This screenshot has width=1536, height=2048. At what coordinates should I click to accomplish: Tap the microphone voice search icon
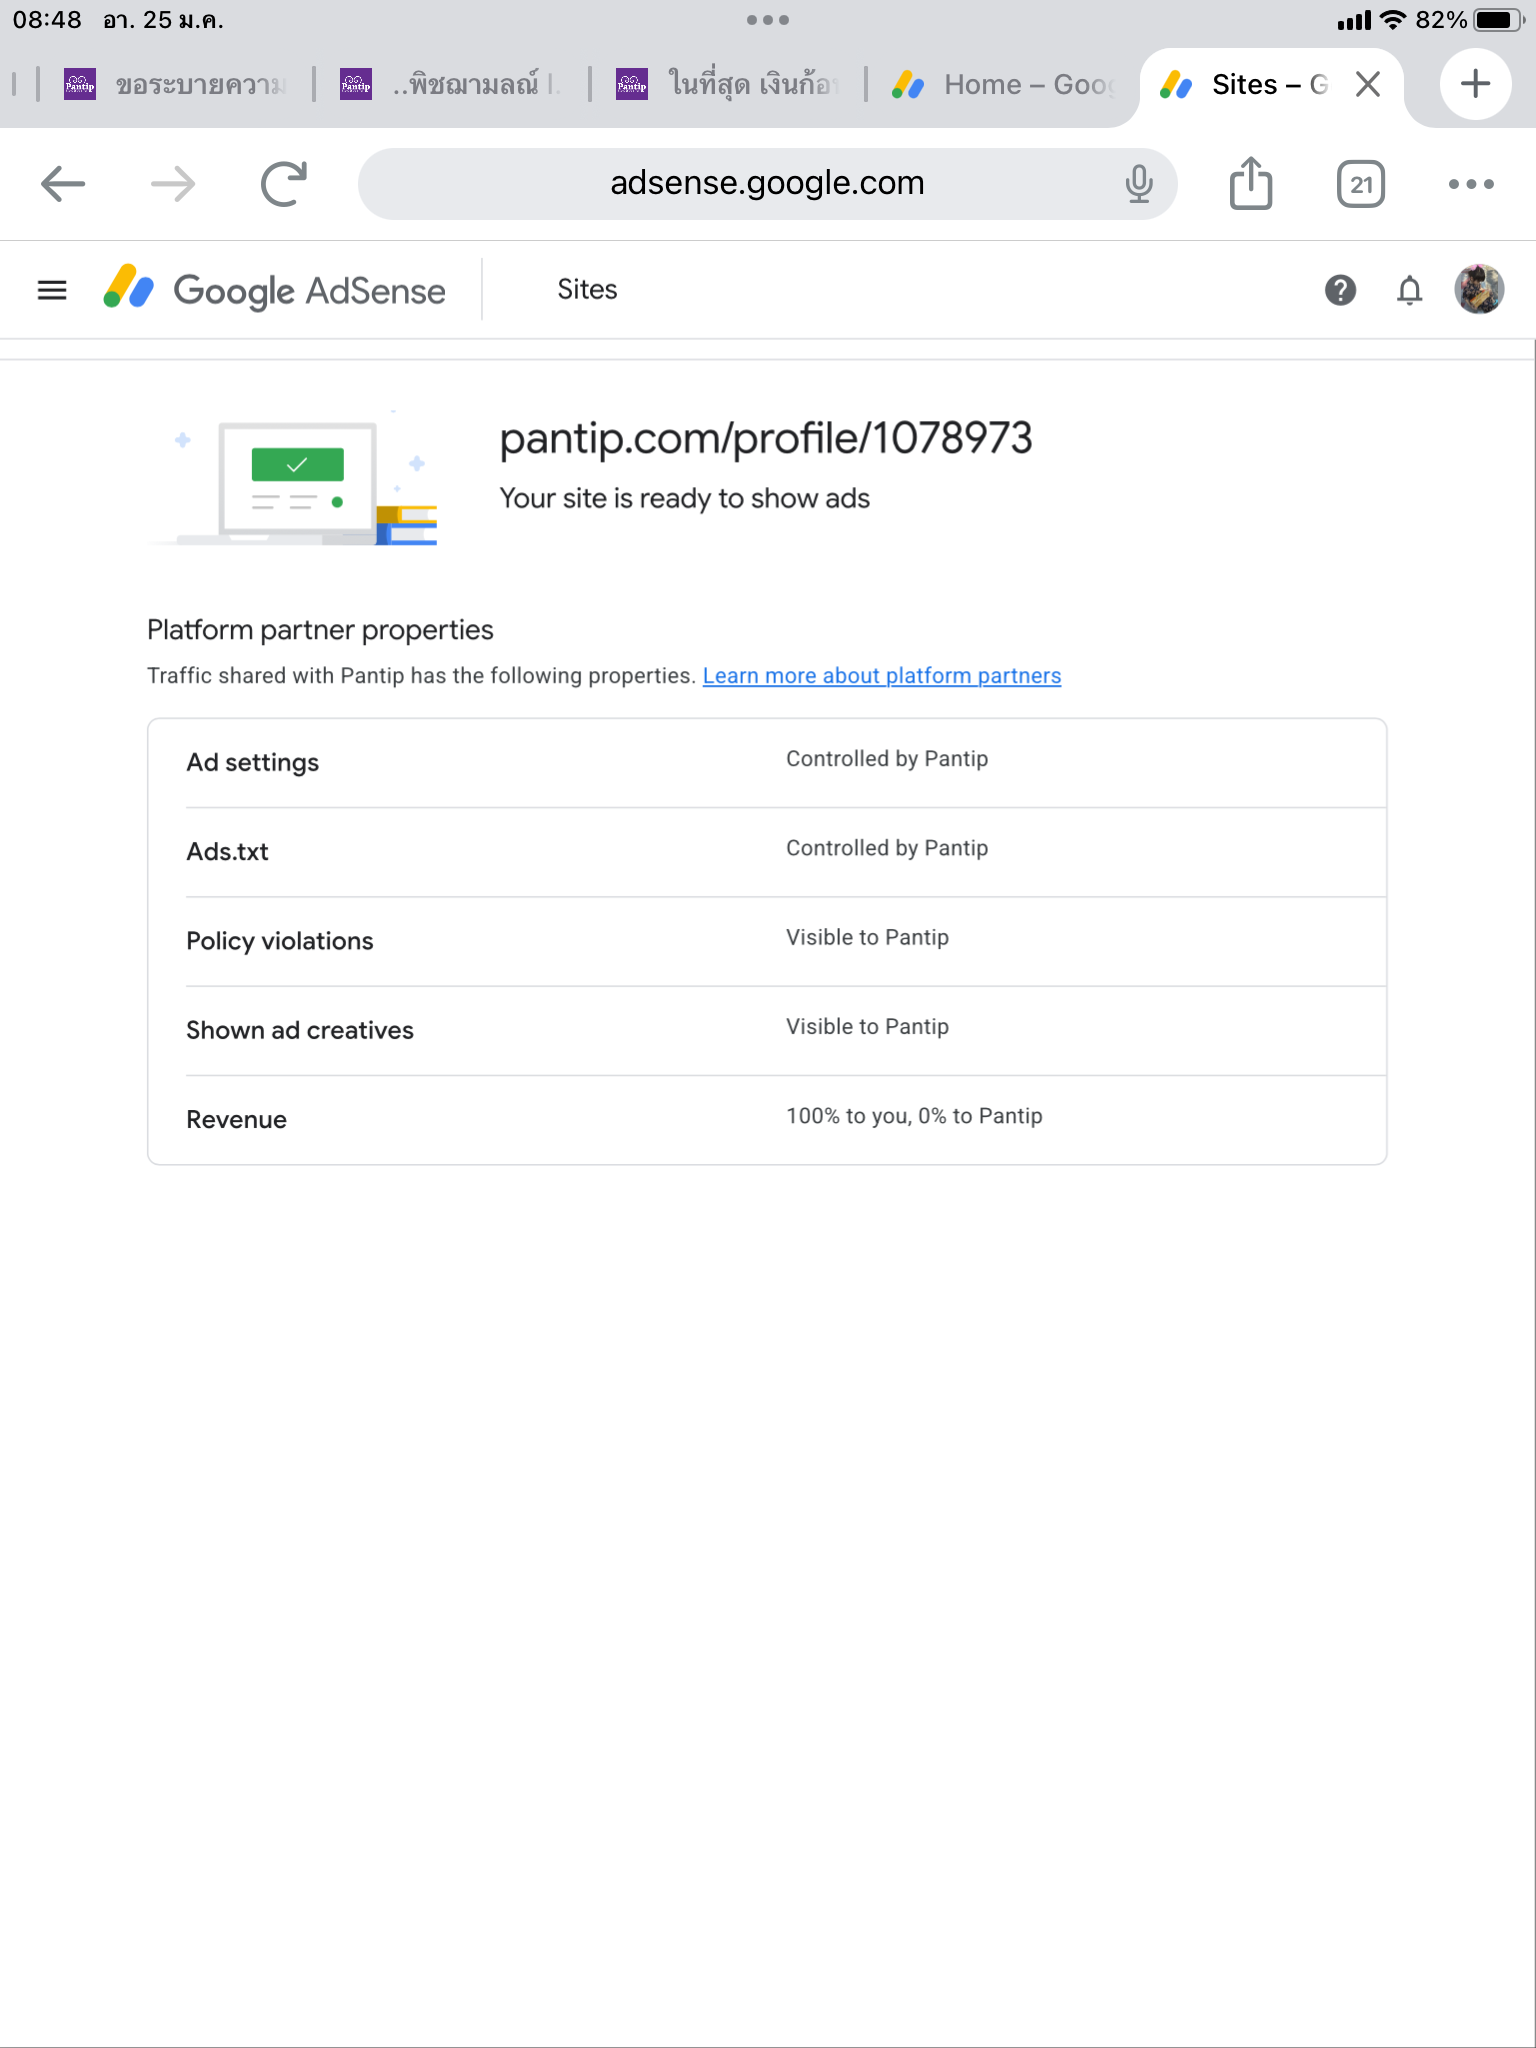[1139, 184]
